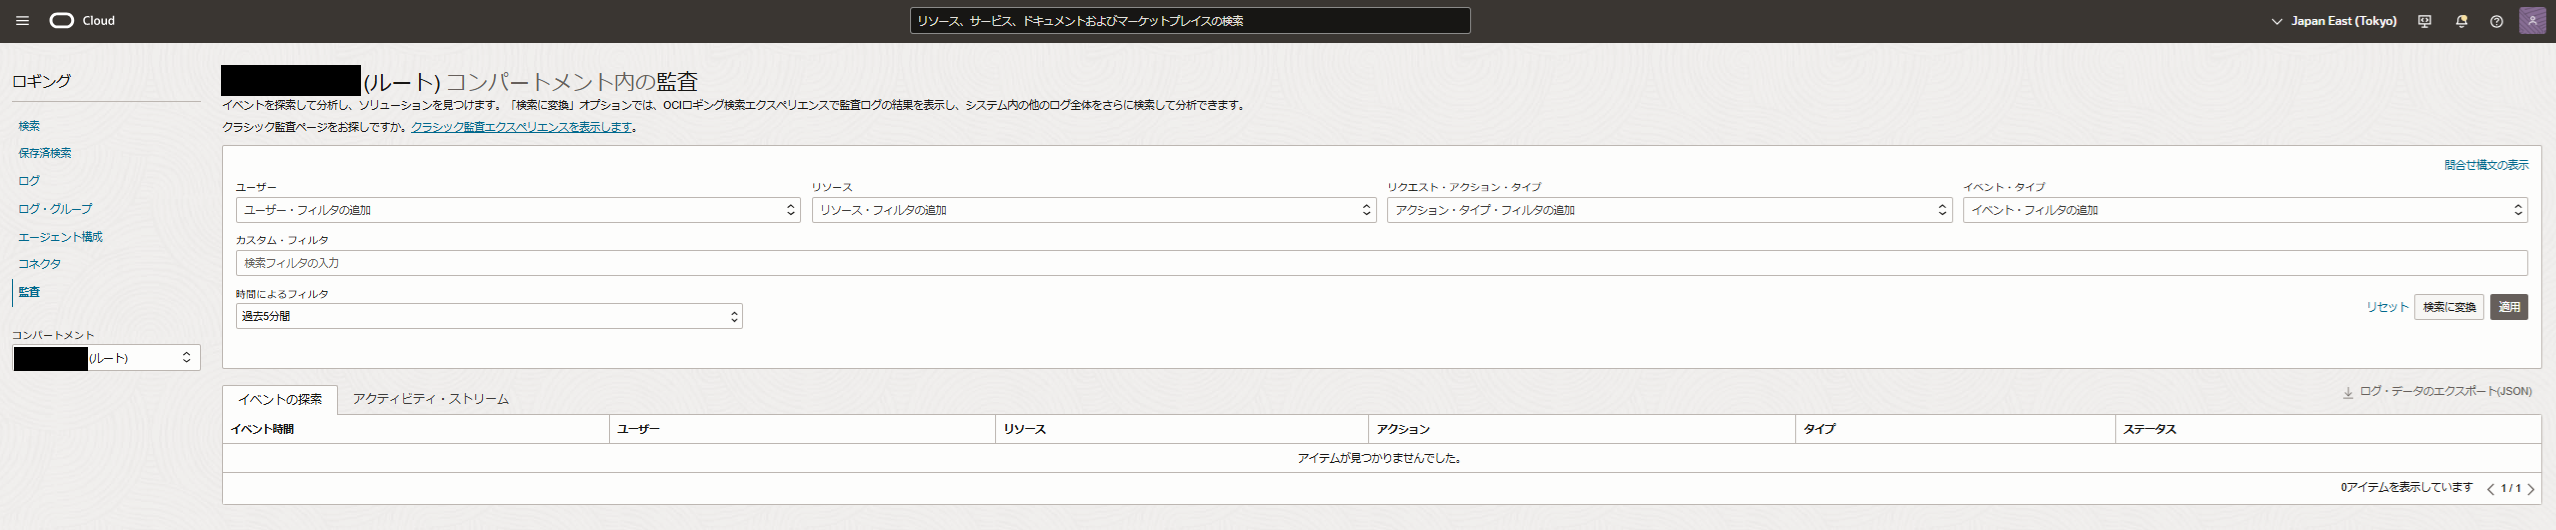
Task: Open 保存済検索 in the sidebar
Action: (45, 153)
